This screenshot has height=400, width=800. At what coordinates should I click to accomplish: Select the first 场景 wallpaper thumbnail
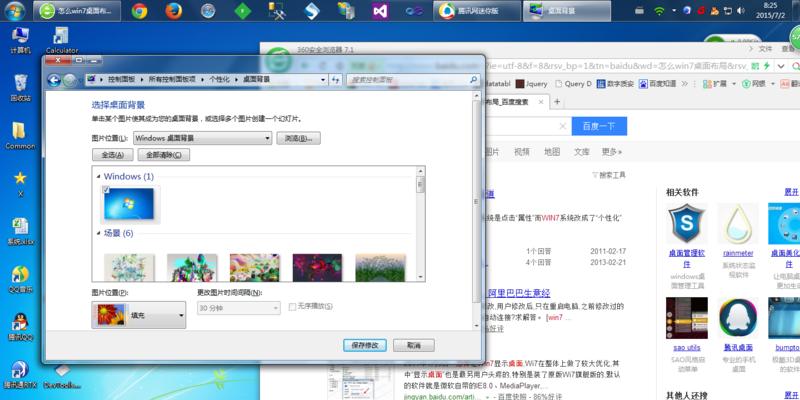tap(129, 267)
